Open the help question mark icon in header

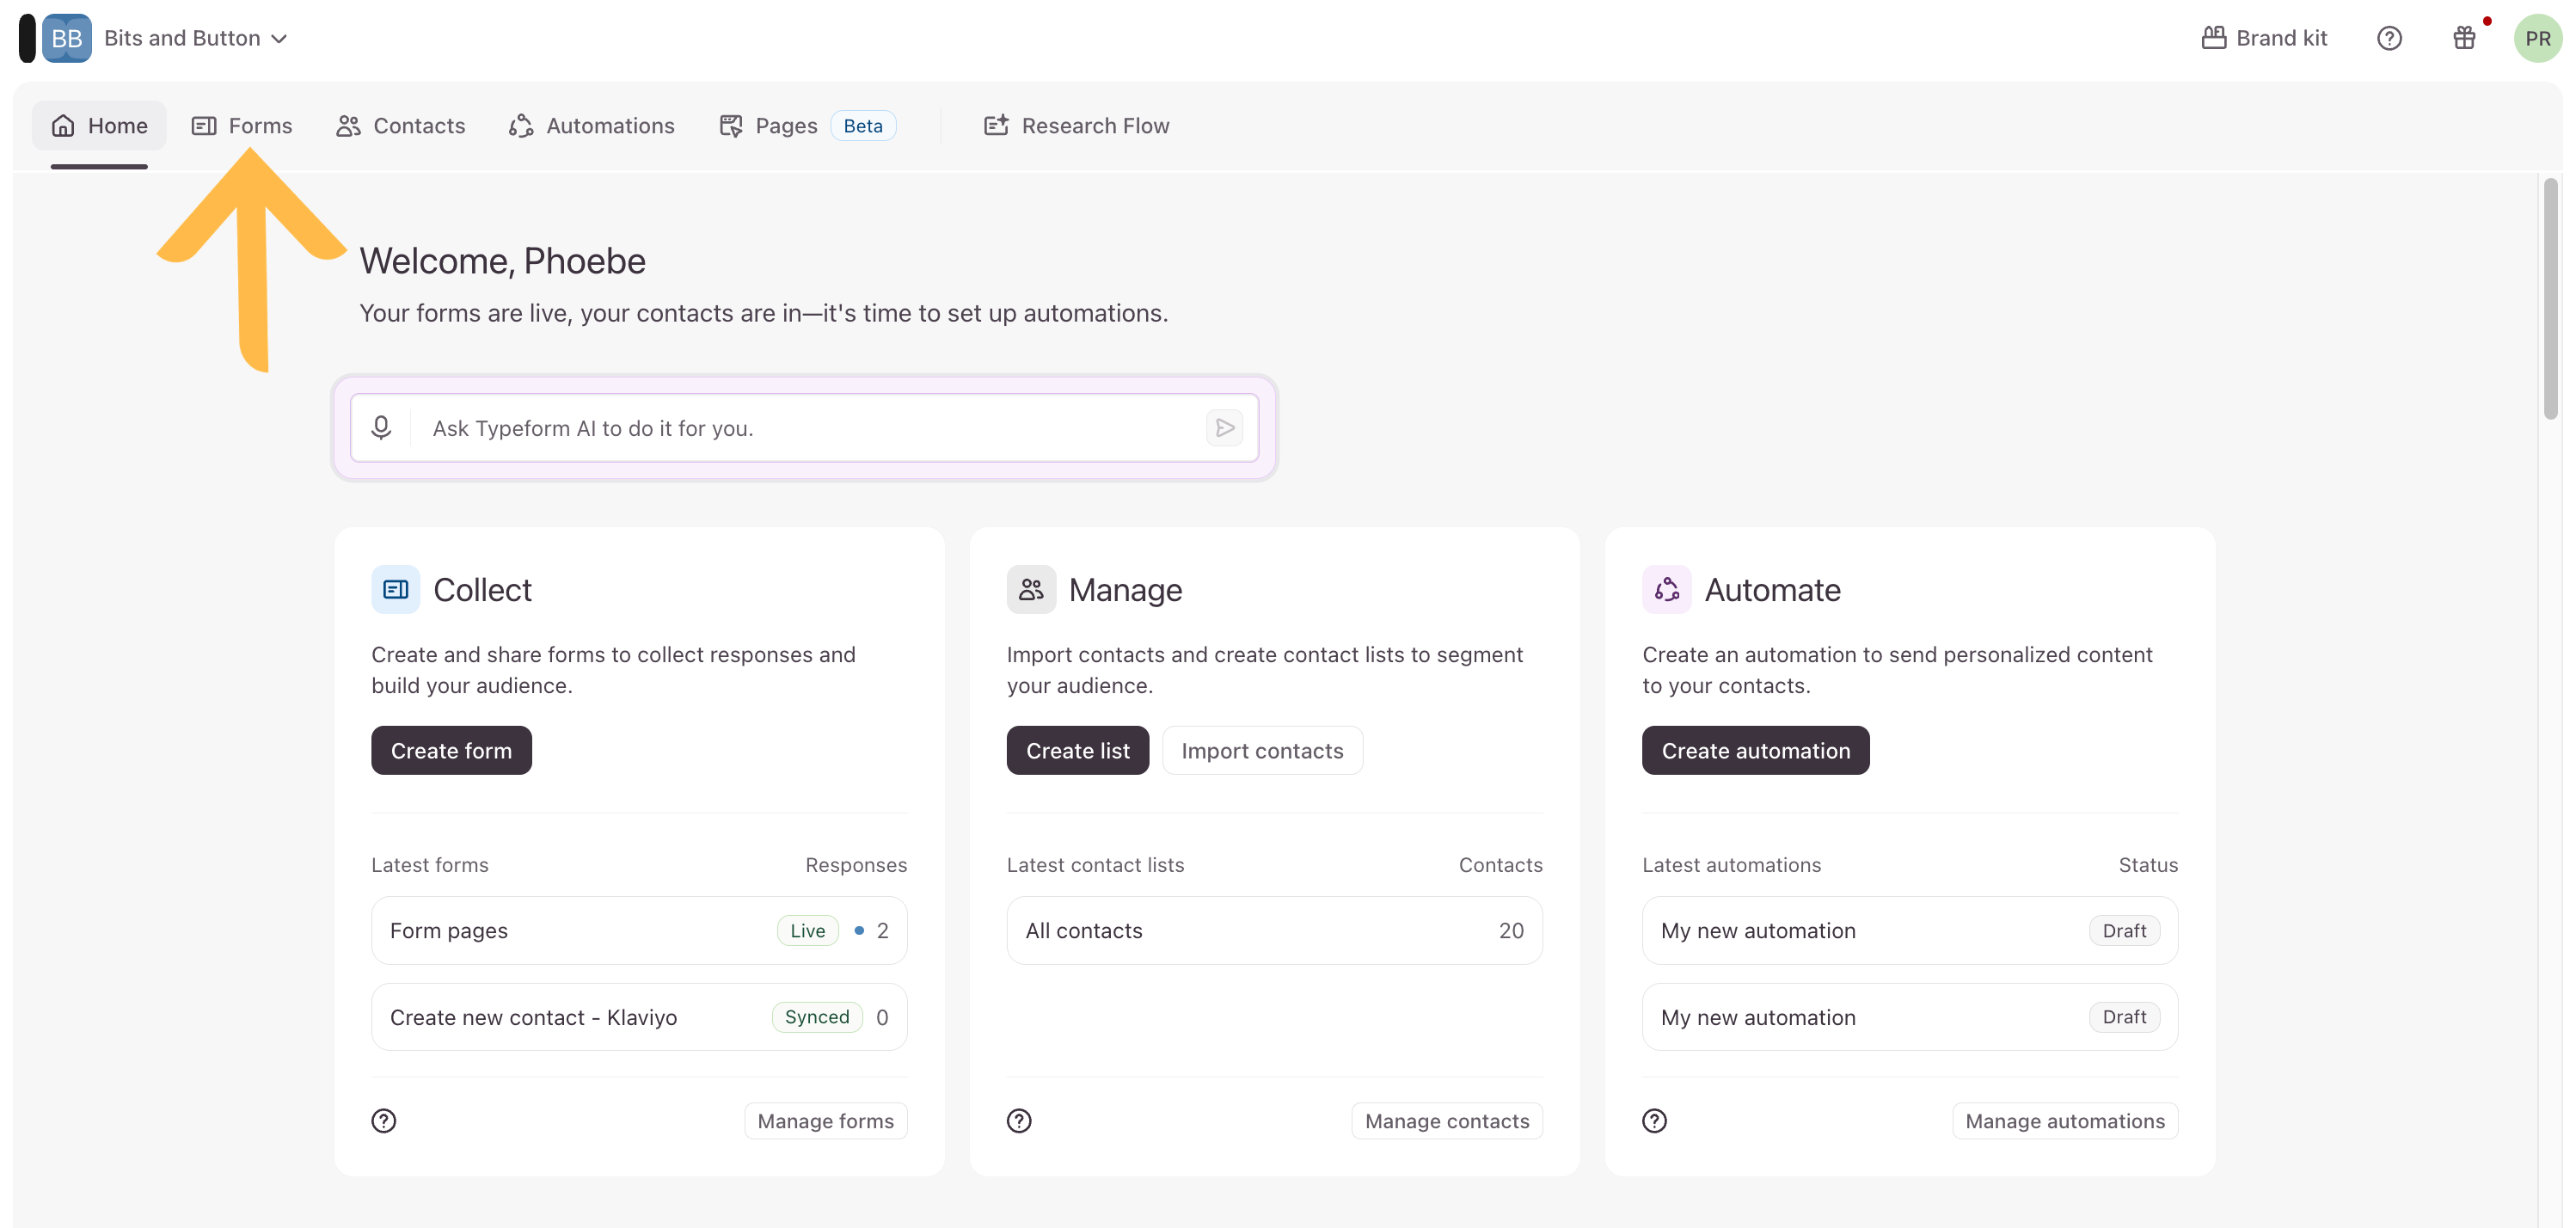[2389, 38]
